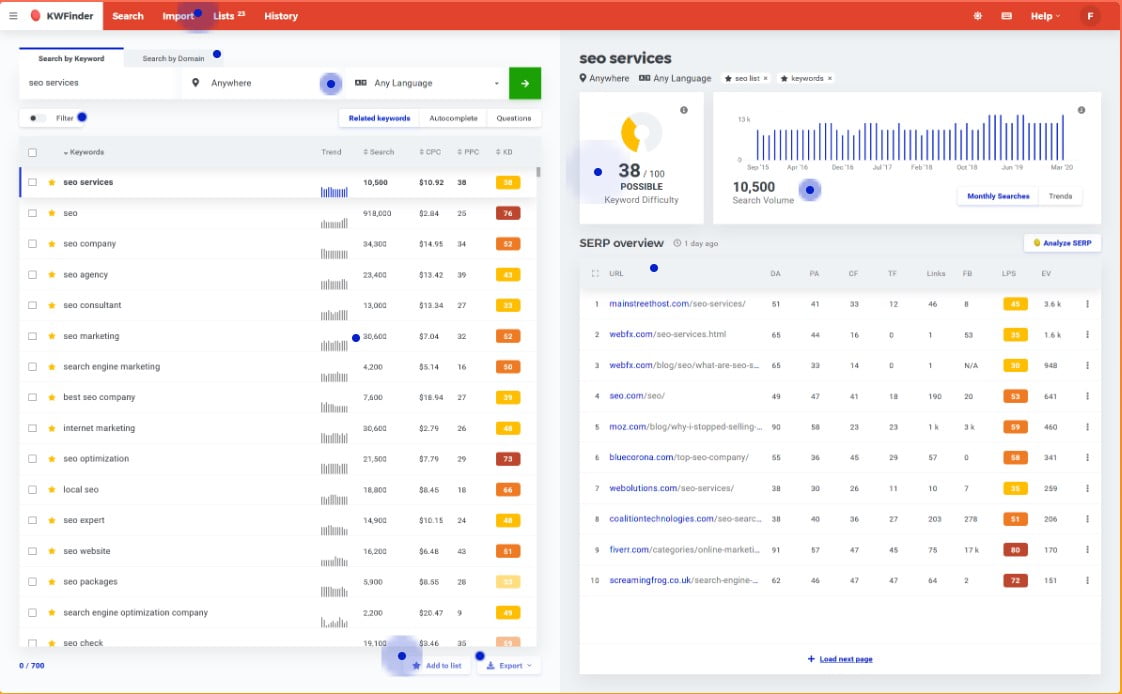Check the local seo row checkbox
Image resolution: width=1122 pixels, height=694 pixels.
point(32,489)
